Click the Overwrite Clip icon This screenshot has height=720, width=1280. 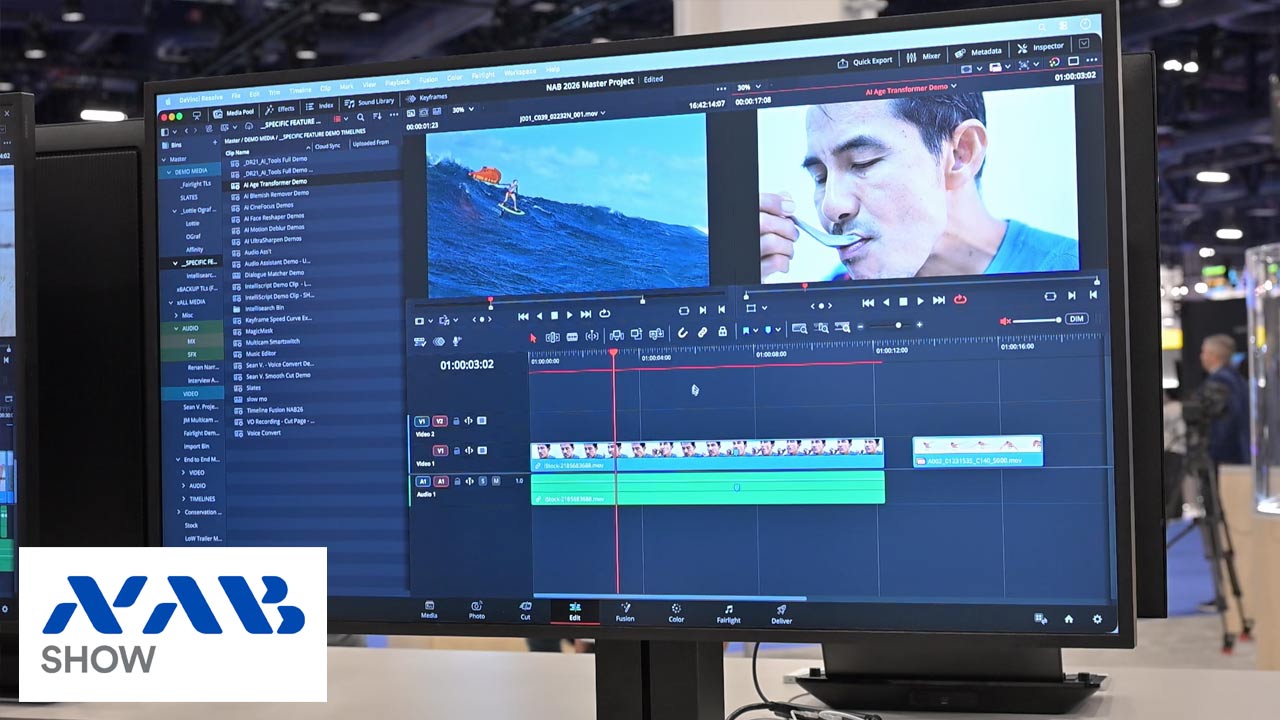(636, 335)
